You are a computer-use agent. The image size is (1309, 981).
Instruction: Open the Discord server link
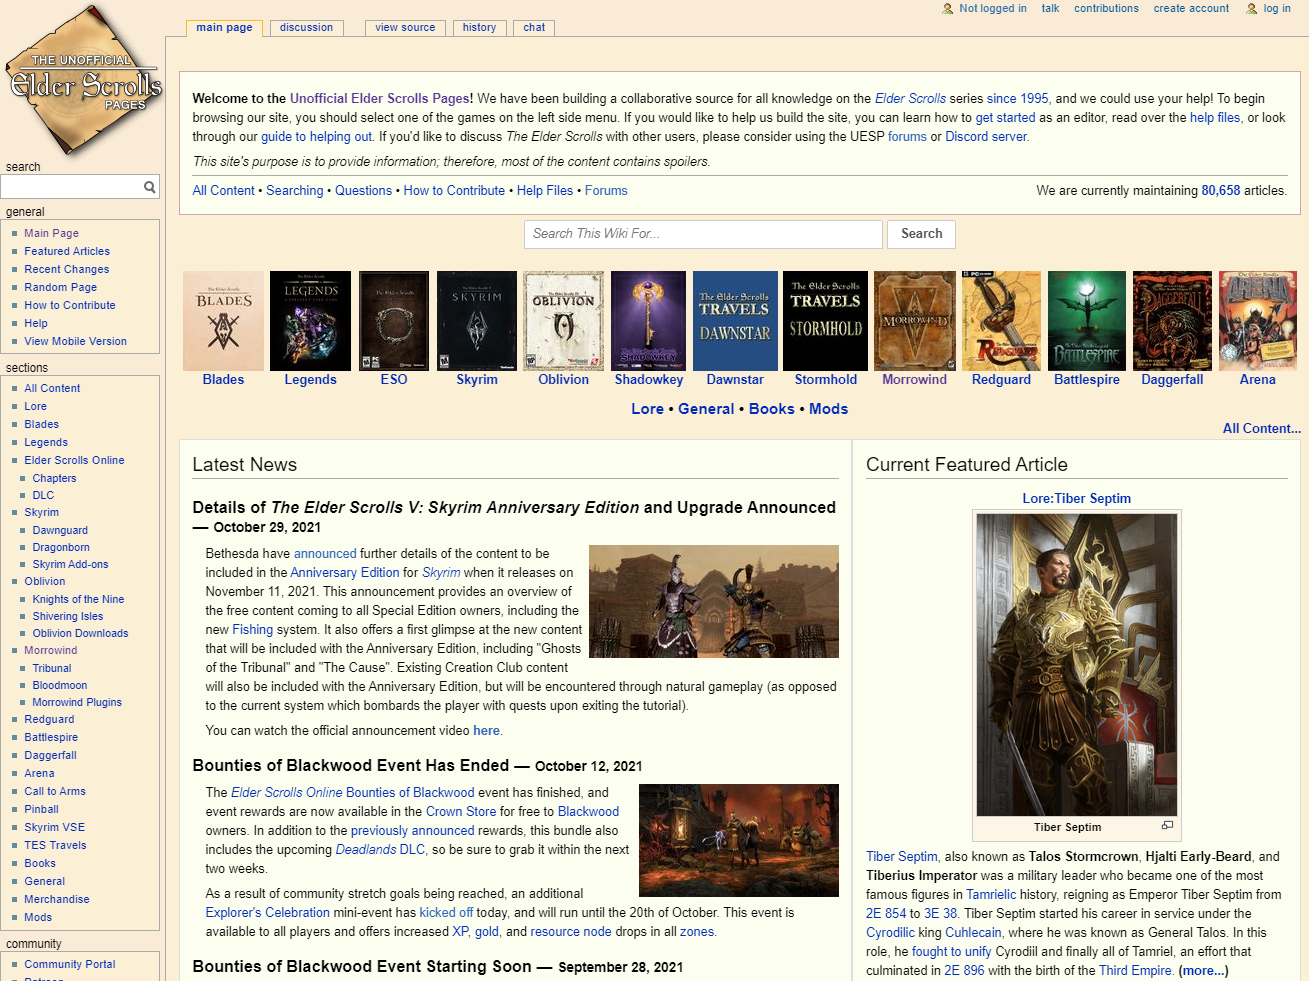point(986,137)
